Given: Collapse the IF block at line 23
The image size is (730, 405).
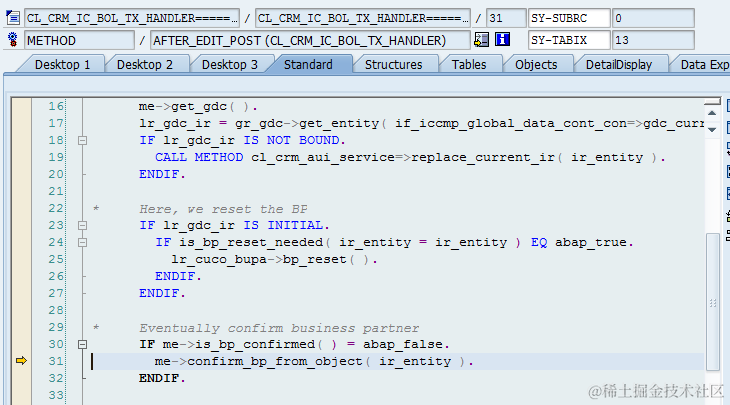Looking at the screenshot, I should [x=82, y=225].
